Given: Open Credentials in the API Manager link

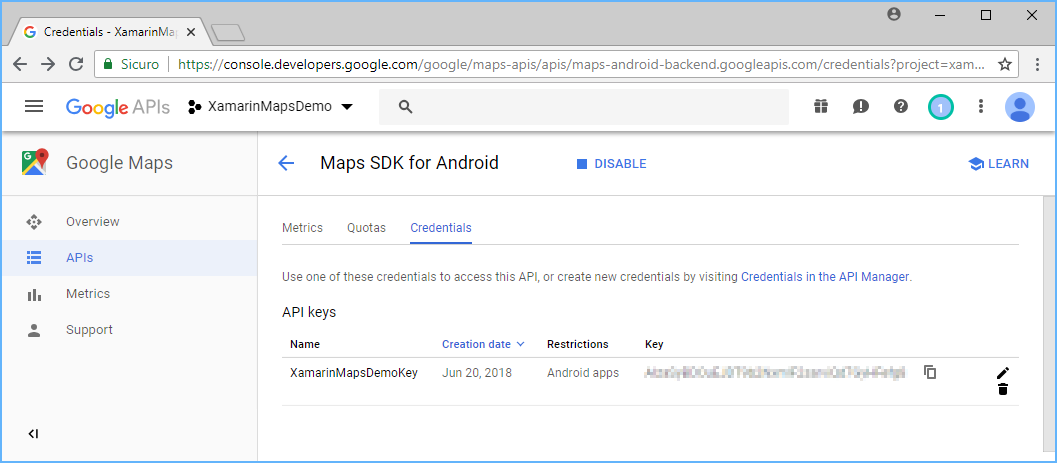Looking at the screenshot, I should 824,276.
